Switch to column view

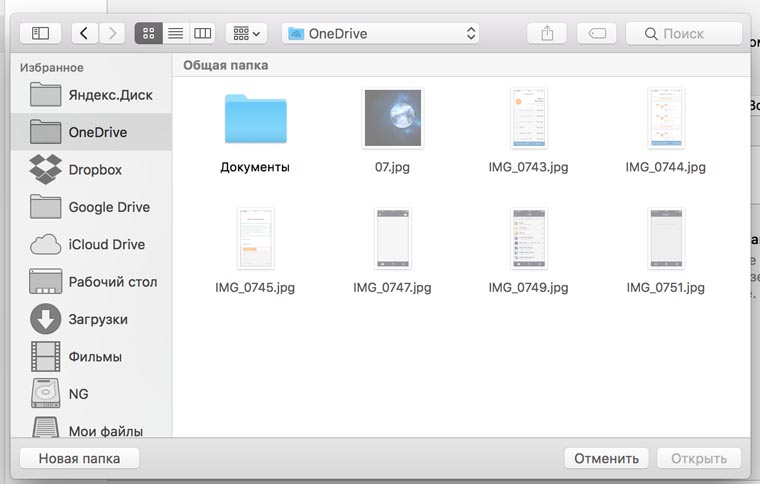click(x=202, y=33)
